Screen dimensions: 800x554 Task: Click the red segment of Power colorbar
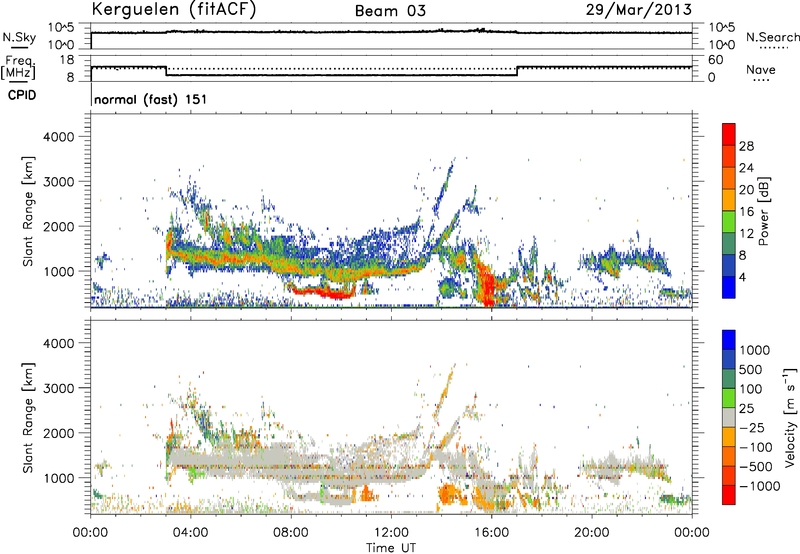pyautogui.click(x=729, y=134)
